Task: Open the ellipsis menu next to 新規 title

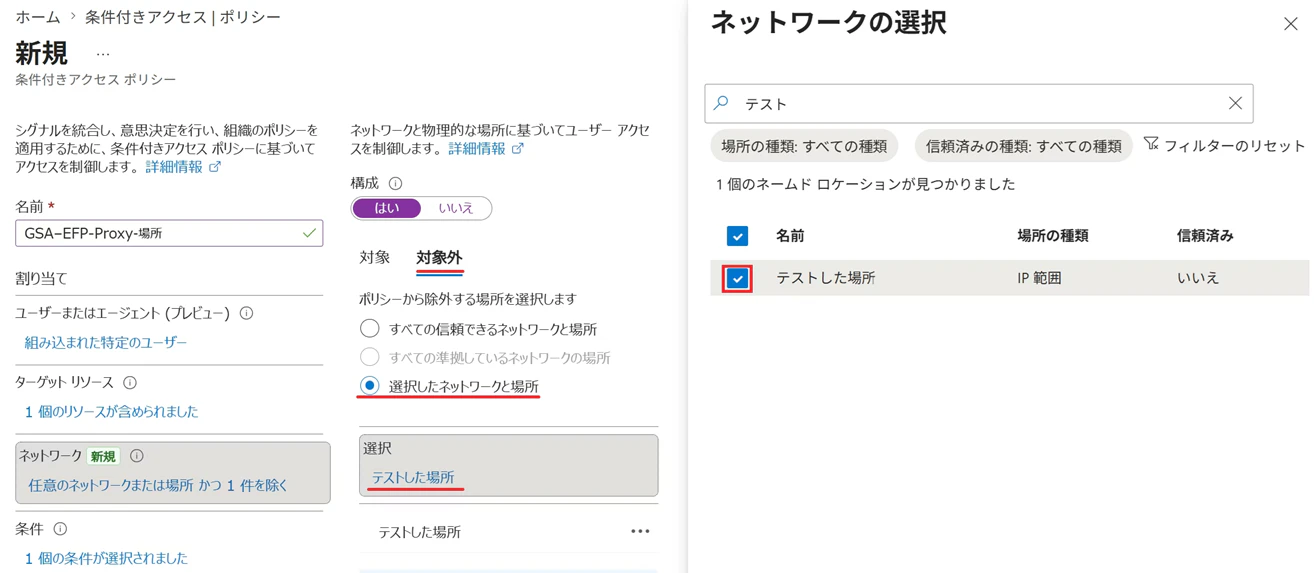Action: 103,54
